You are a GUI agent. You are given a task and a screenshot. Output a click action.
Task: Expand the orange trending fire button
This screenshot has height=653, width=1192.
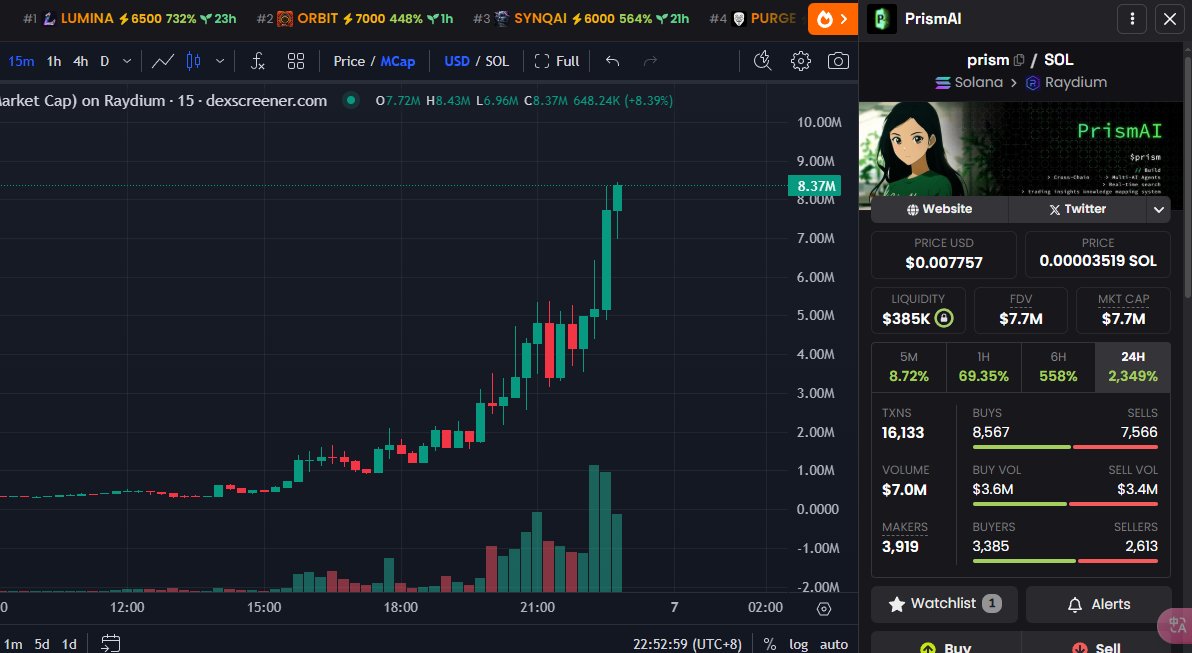pos(832,19)
